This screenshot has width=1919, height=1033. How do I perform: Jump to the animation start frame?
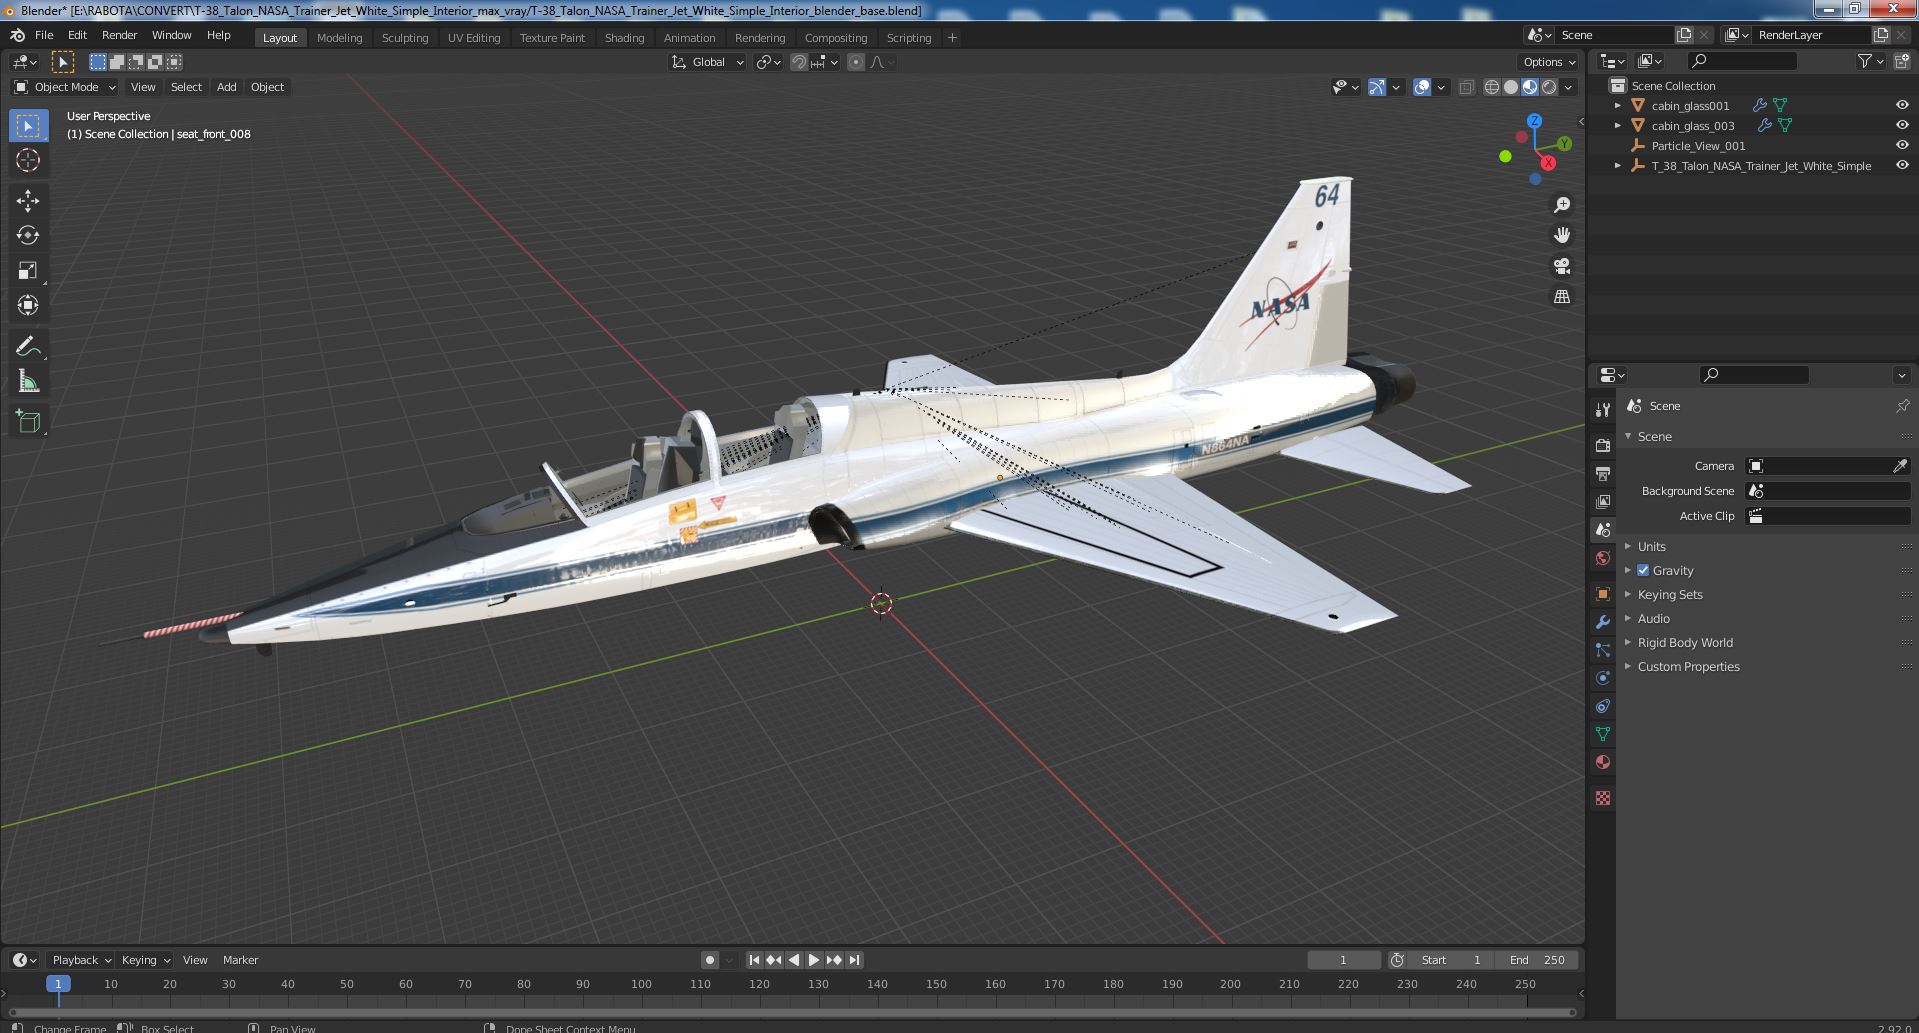coord(755,960)
